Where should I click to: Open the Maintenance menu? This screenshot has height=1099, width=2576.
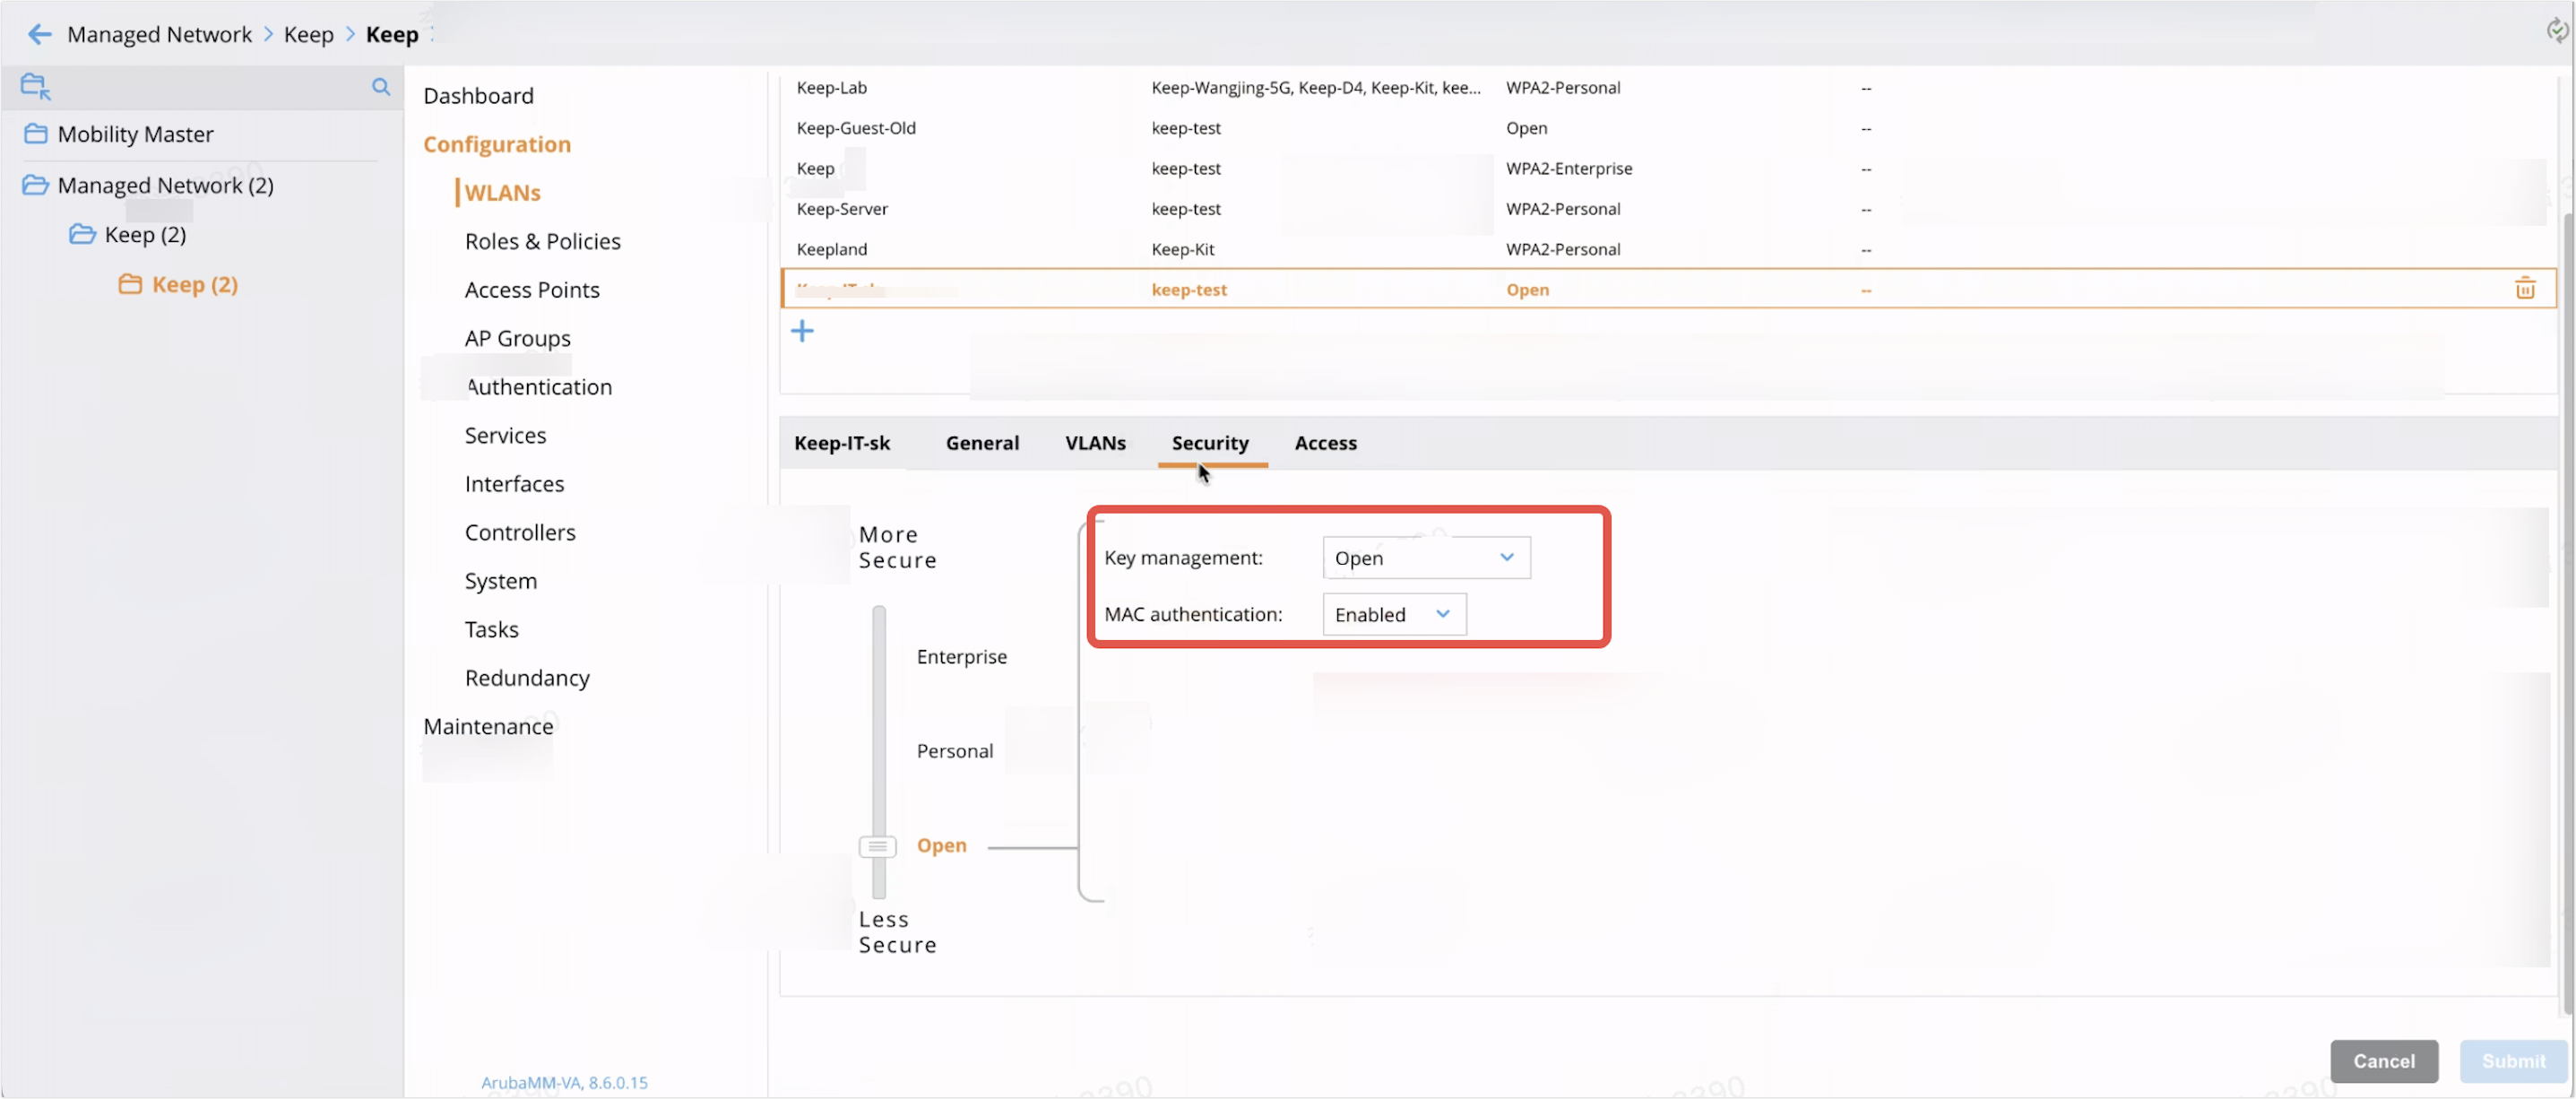click(x=488, y=727)
